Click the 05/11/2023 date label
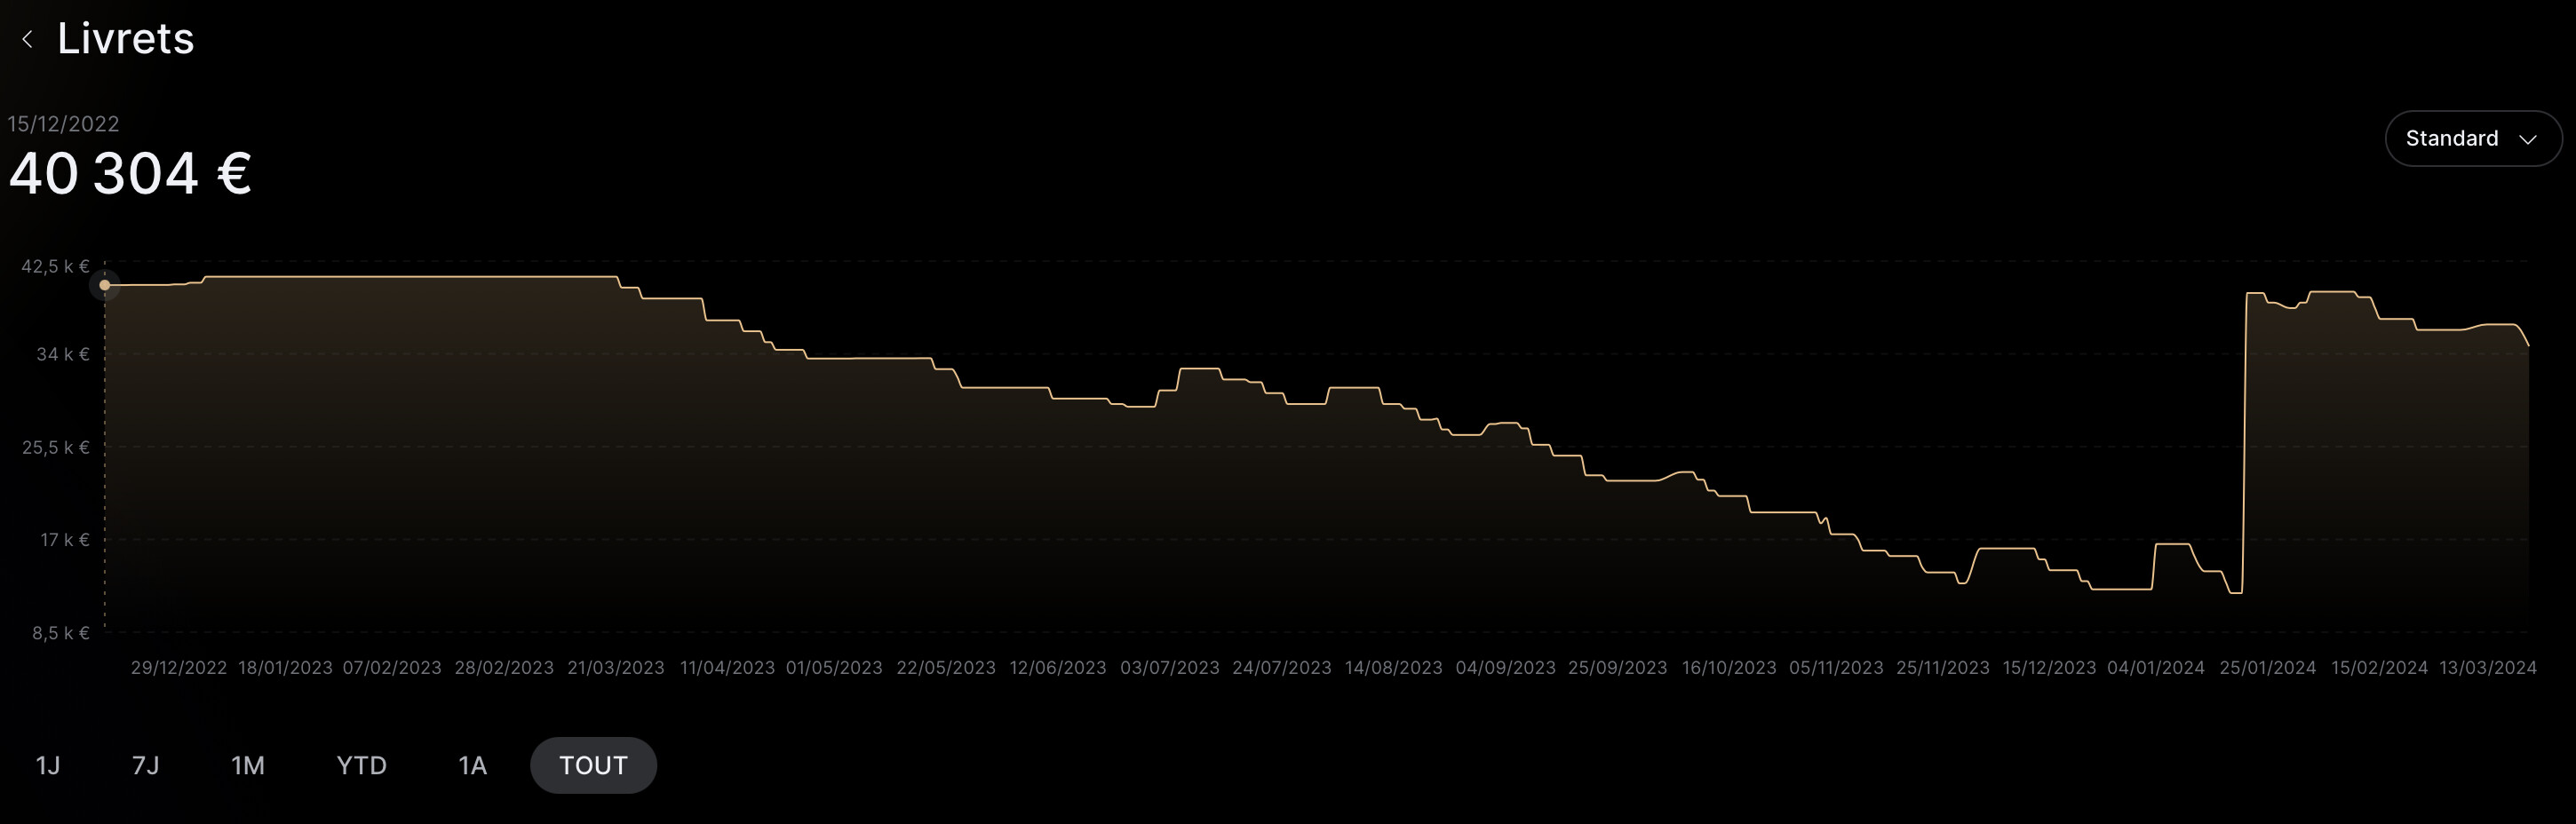The image size is (2576, 824). coord(1836,667)
